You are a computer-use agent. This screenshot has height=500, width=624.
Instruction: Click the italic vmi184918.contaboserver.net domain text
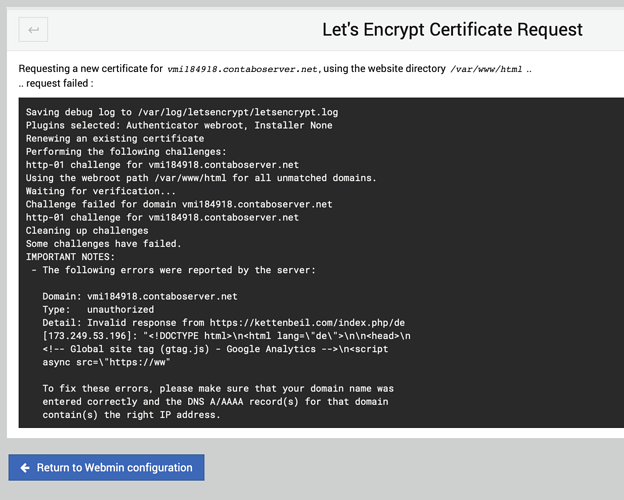(x=242, y=69)
